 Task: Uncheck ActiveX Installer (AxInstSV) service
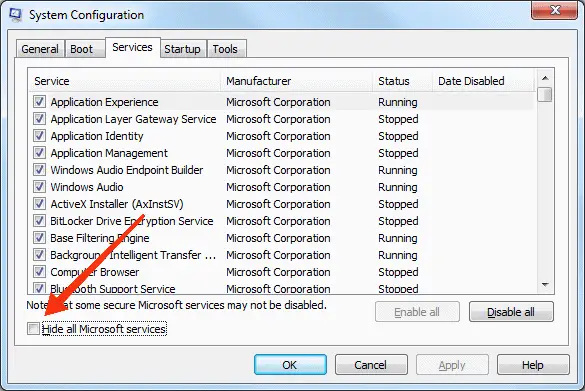[x=40, y=204]
